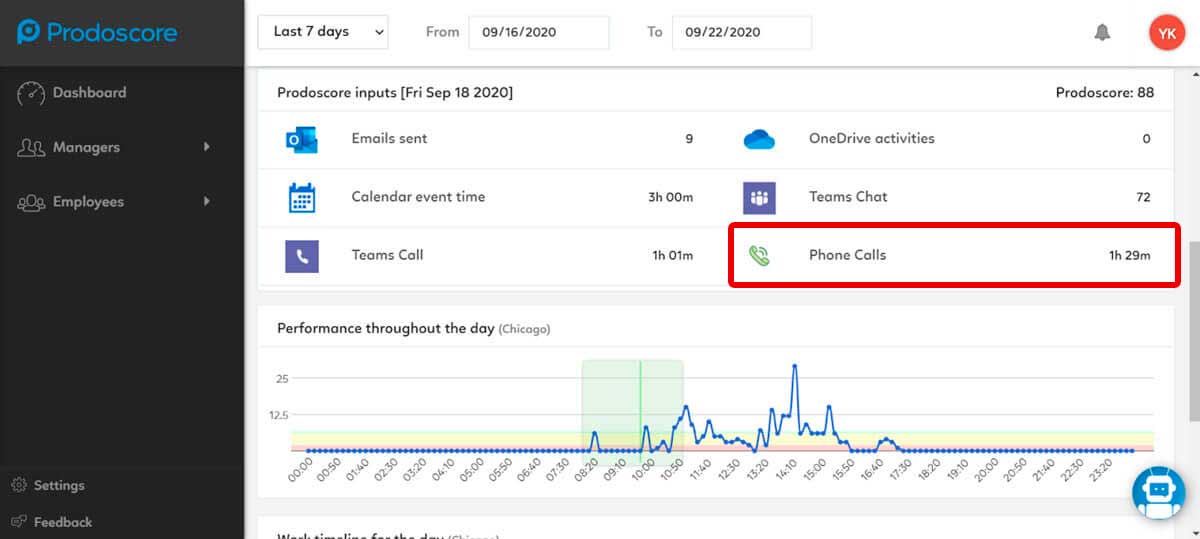
Task: Open Settings in the sidebar
Action: [x=59, y=486]
